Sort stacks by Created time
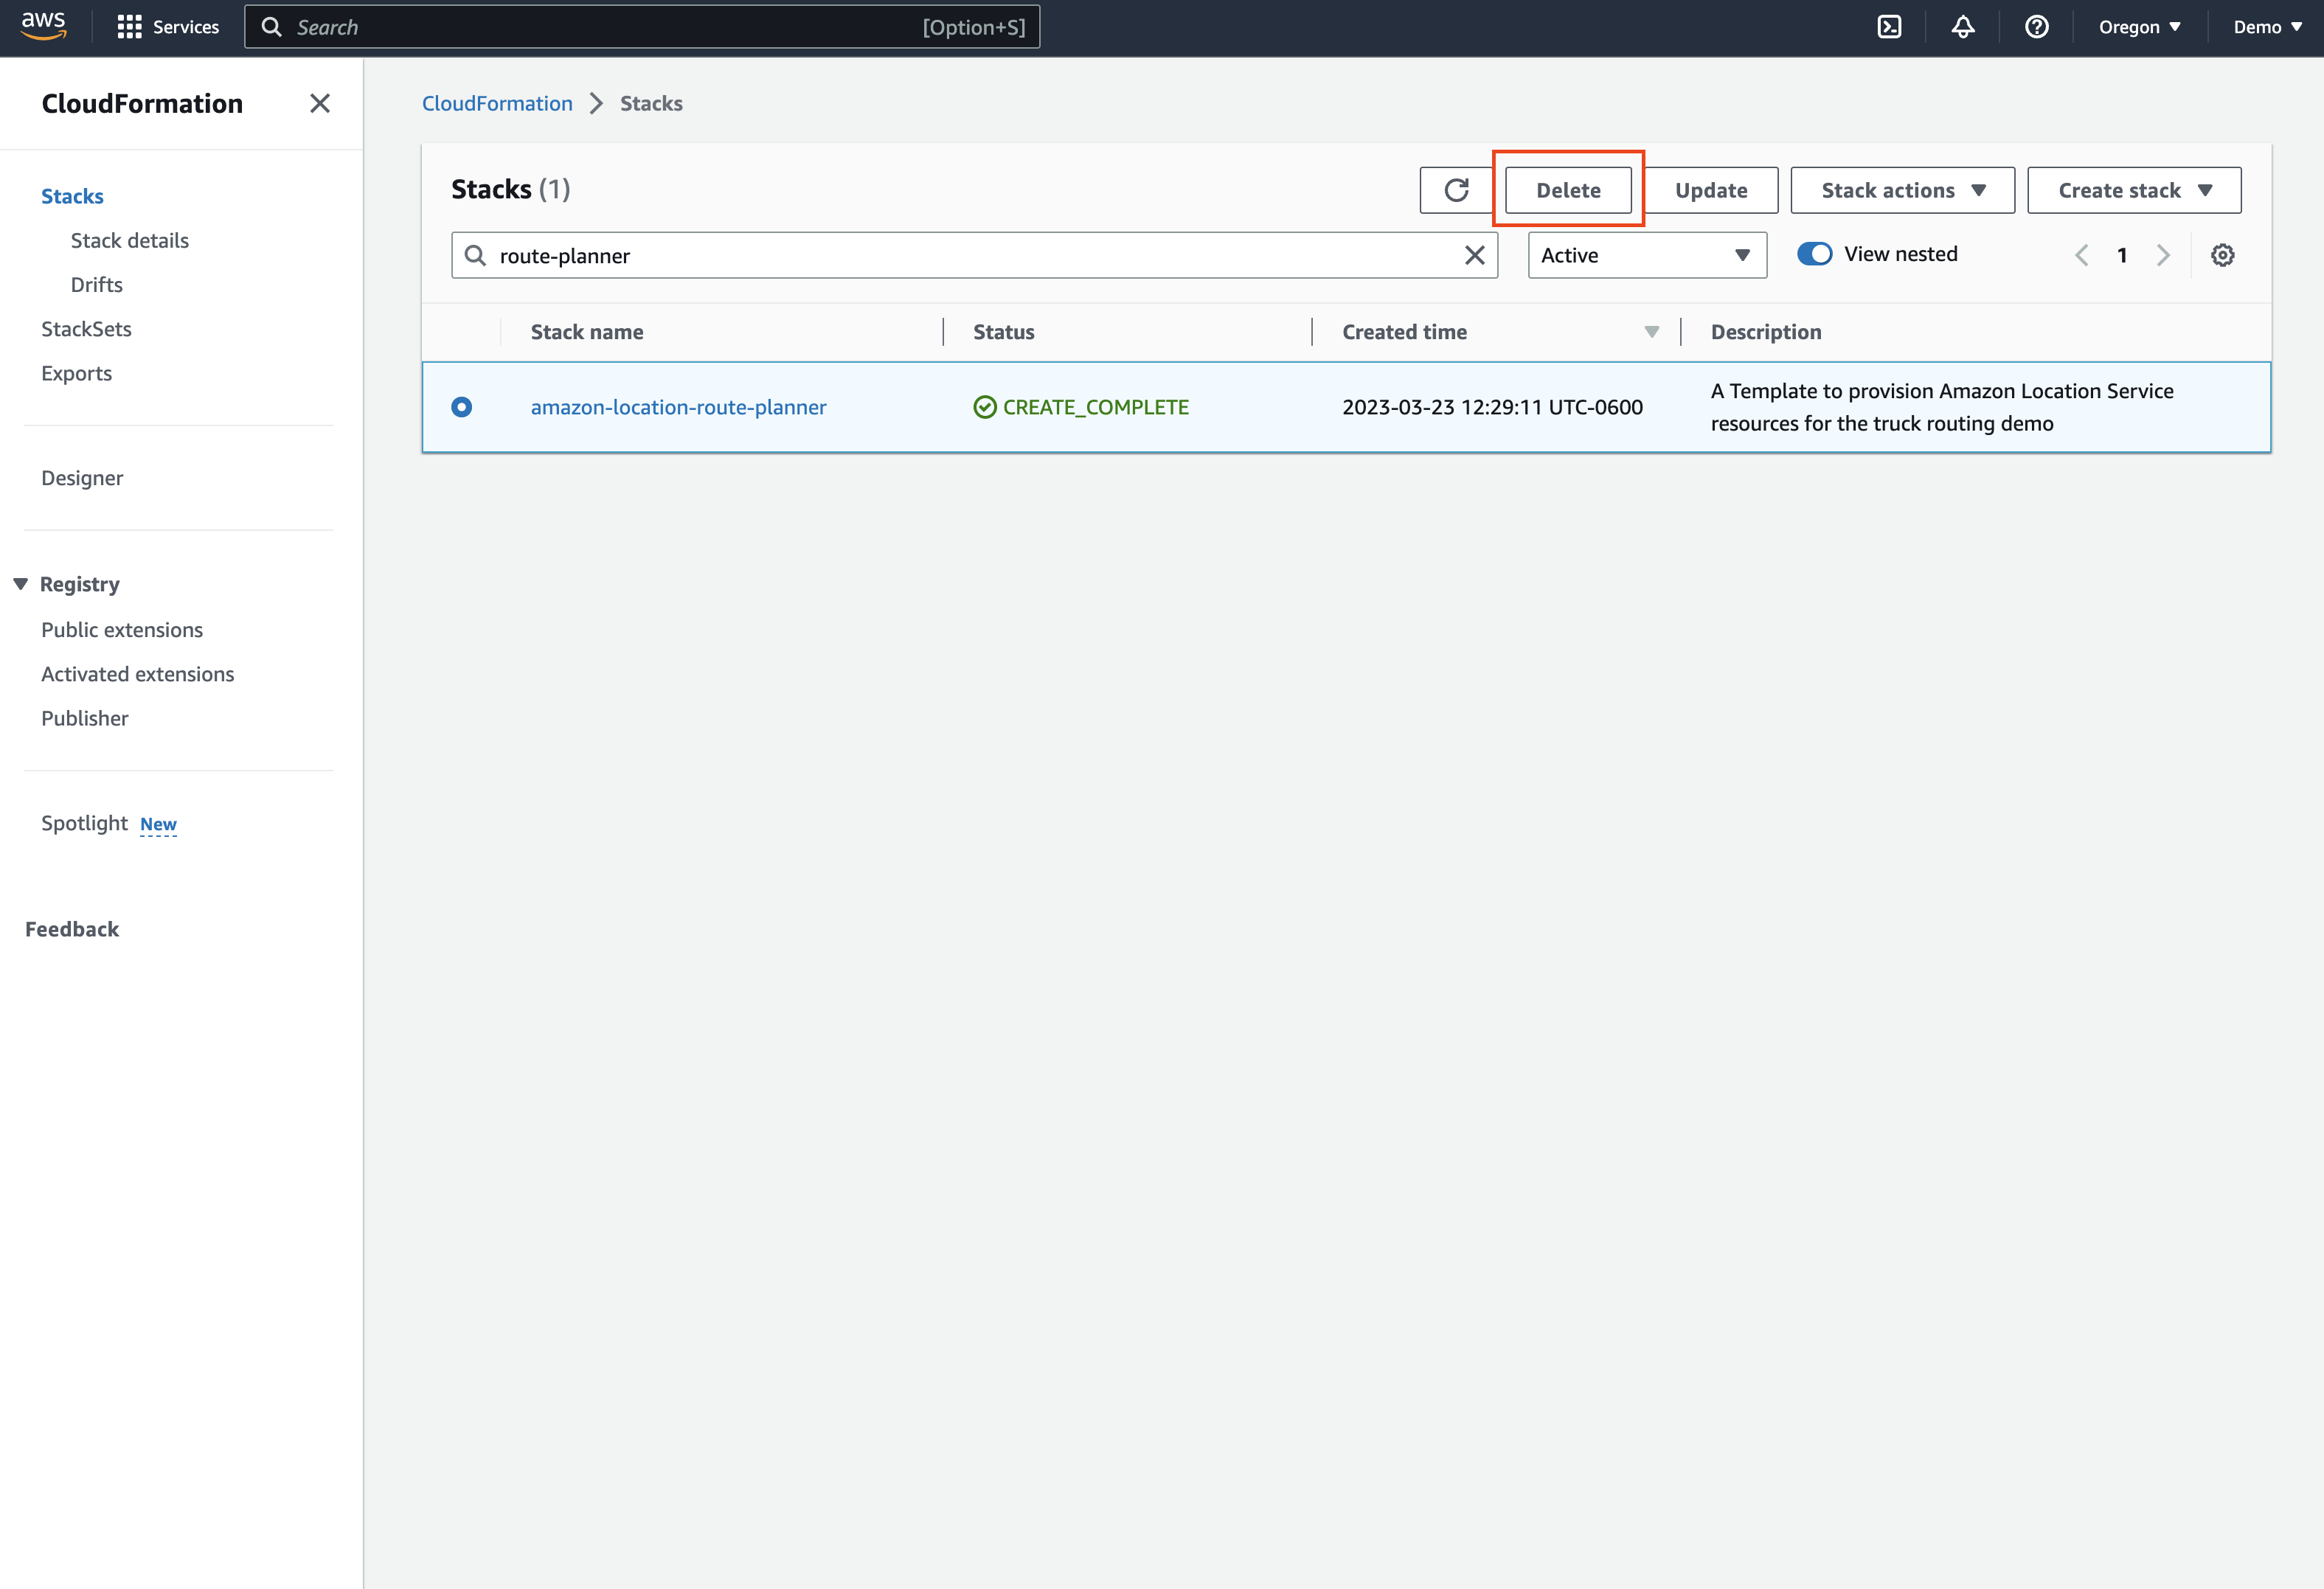The image size is (2324, 1589). [x=1405, y=331]
